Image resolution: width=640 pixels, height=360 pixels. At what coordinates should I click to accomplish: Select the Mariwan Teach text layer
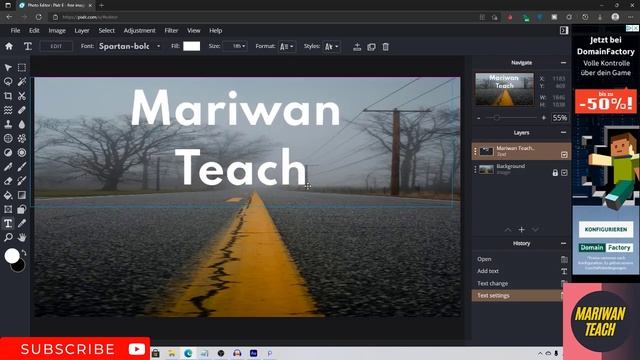(x=521, y=151)
